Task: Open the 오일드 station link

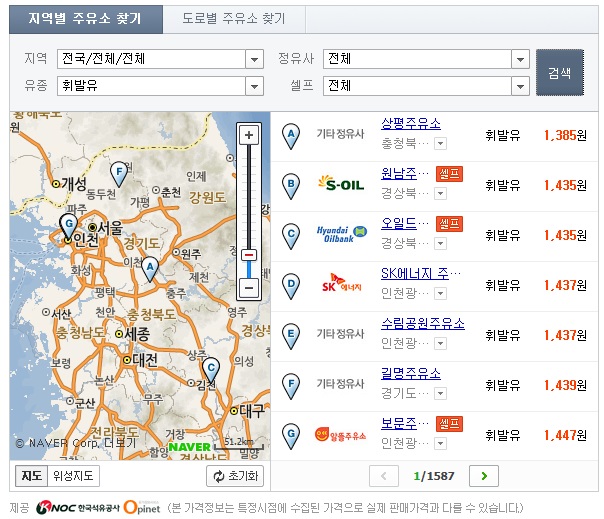Action: (404, 223)
